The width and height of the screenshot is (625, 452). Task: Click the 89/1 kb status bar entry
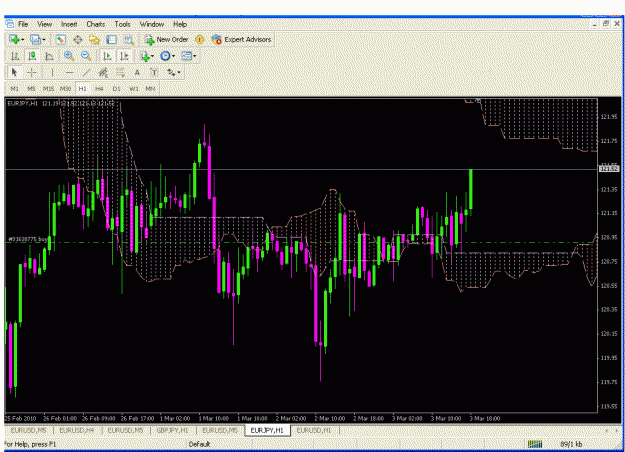(571, 444)
